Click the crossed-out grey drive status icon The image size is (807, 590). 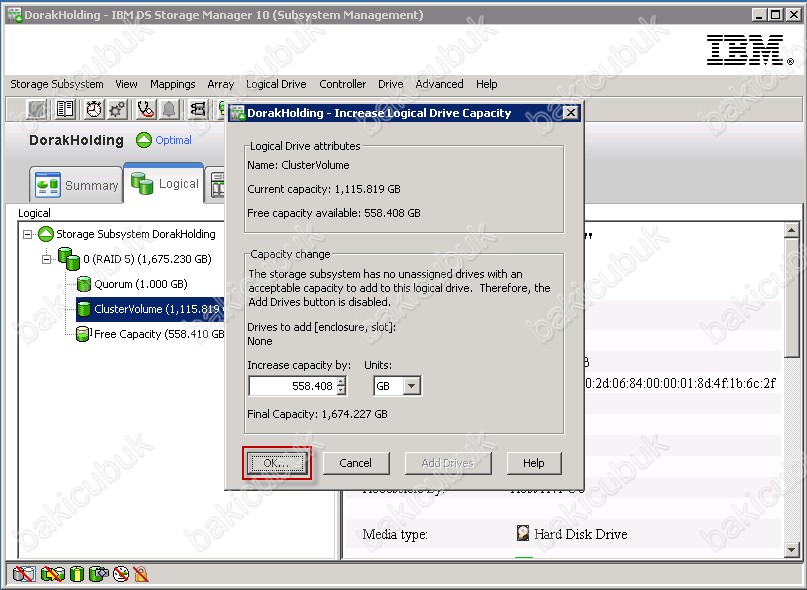[24, 574]
